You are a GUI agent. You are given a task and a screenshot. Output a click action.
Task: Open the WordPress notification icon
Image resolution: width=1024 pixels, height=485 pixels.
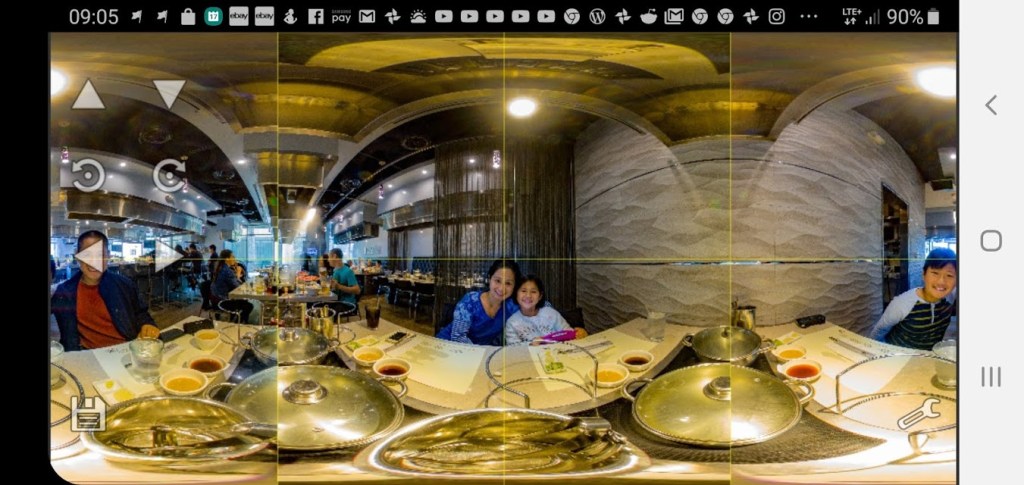[x=597, y=16]
